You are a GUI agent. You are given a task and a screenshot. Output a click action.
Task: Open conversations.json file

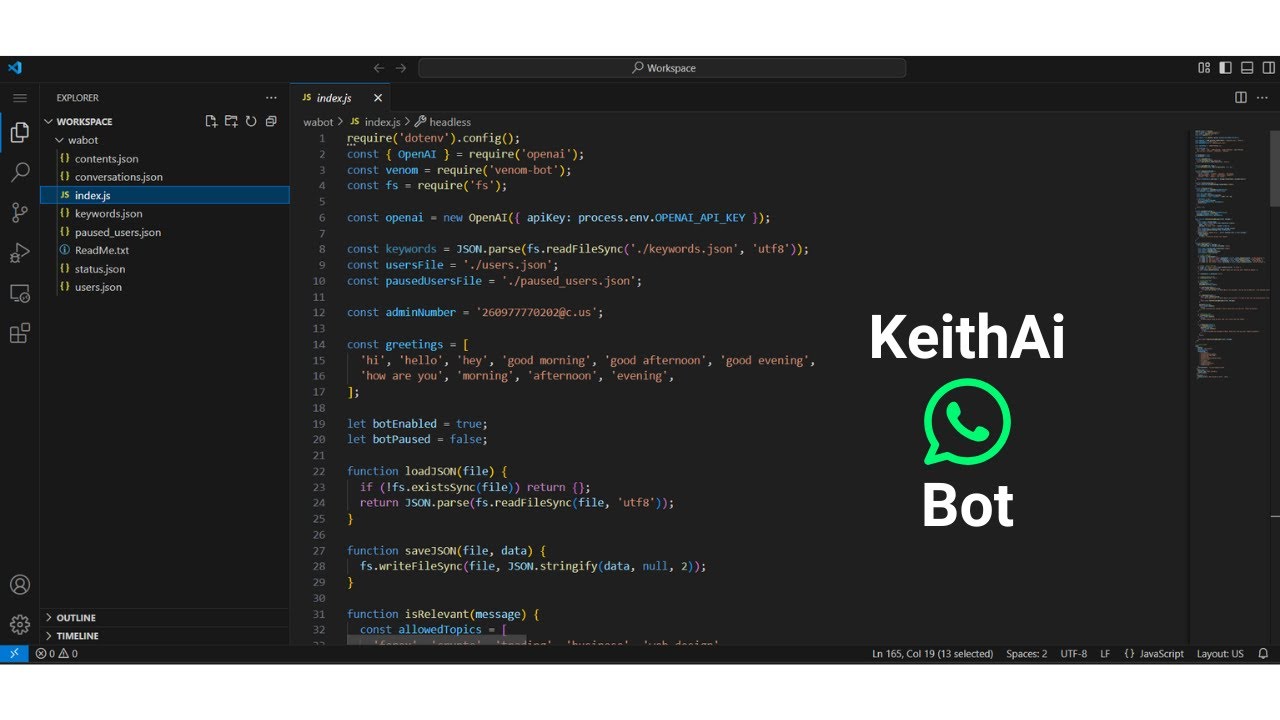click(165, 177)
